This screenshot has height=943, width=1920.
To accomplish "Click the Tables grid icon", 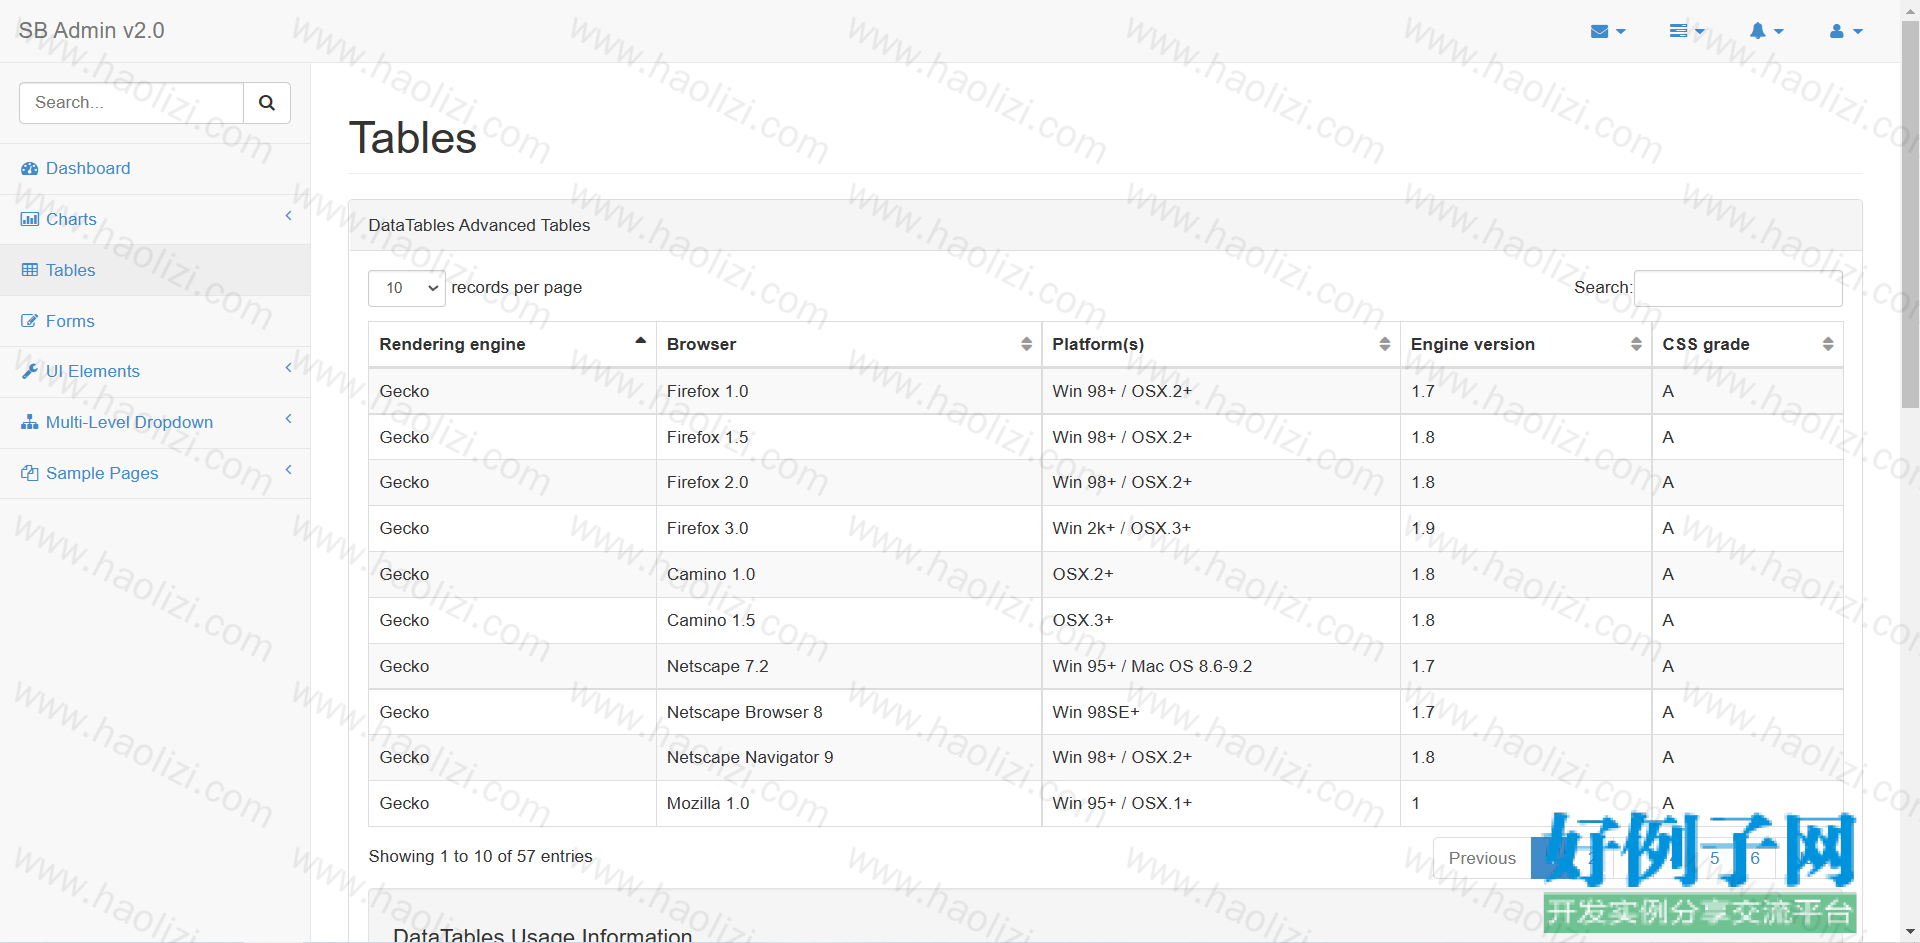I will pos(30,270).
